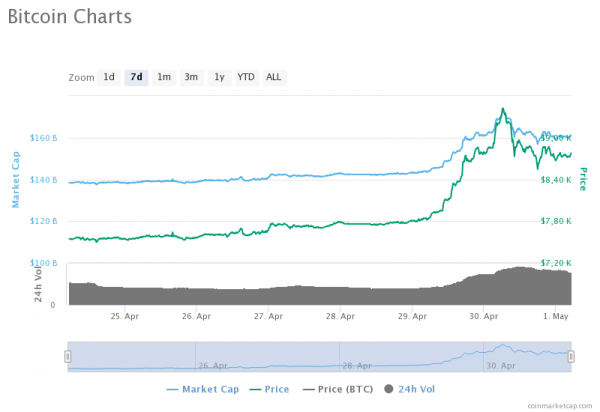
Task: Click the 25. Apr x-axis label
Action: (x=124, y=316)
